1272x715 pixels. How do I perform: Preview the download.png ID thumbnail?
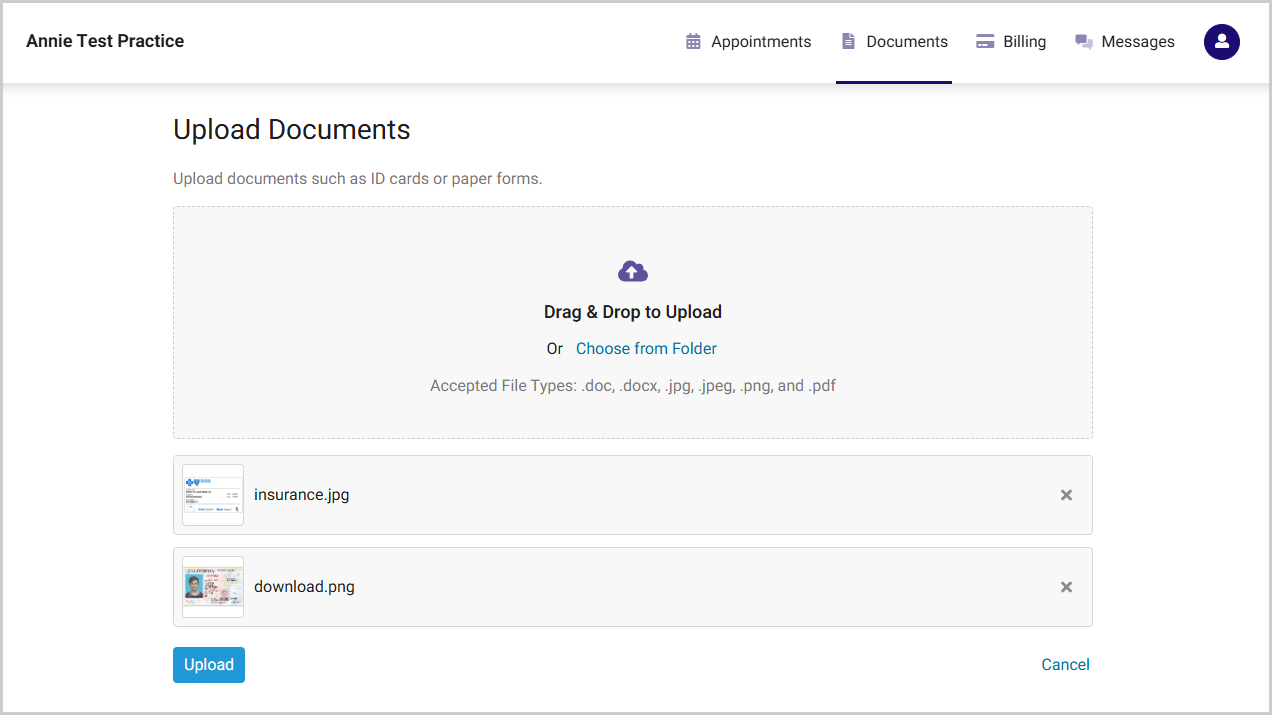[213, 587]
